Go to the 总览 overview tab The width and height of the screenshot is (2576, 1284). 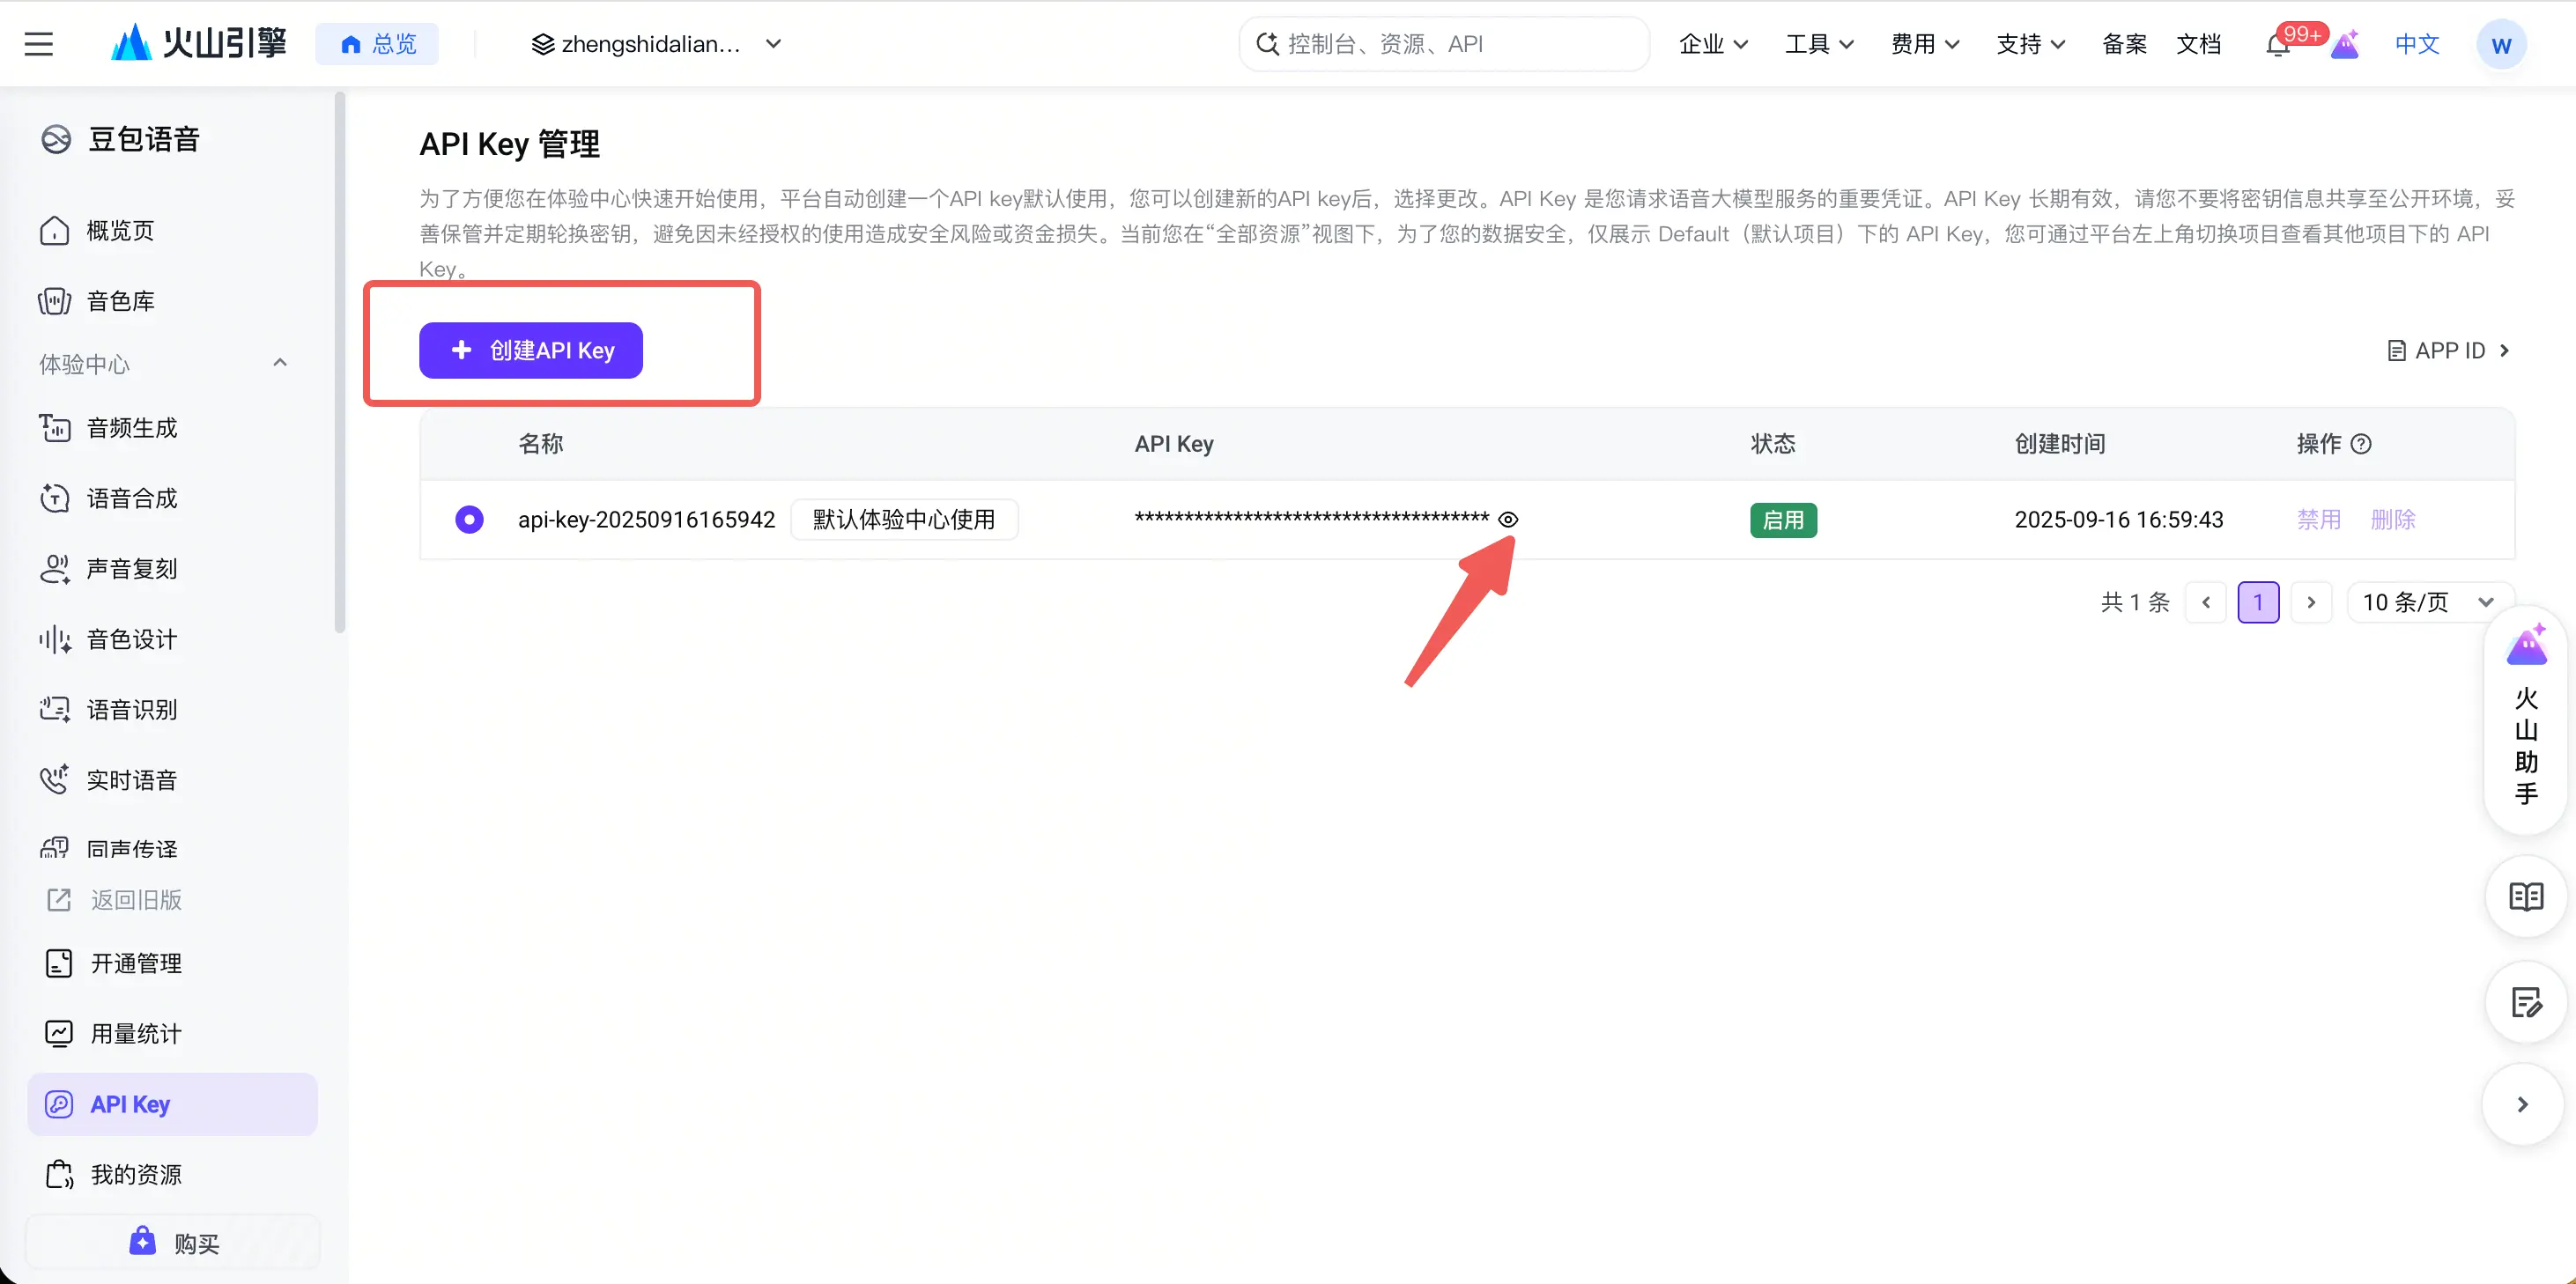[x=377, y=44]
